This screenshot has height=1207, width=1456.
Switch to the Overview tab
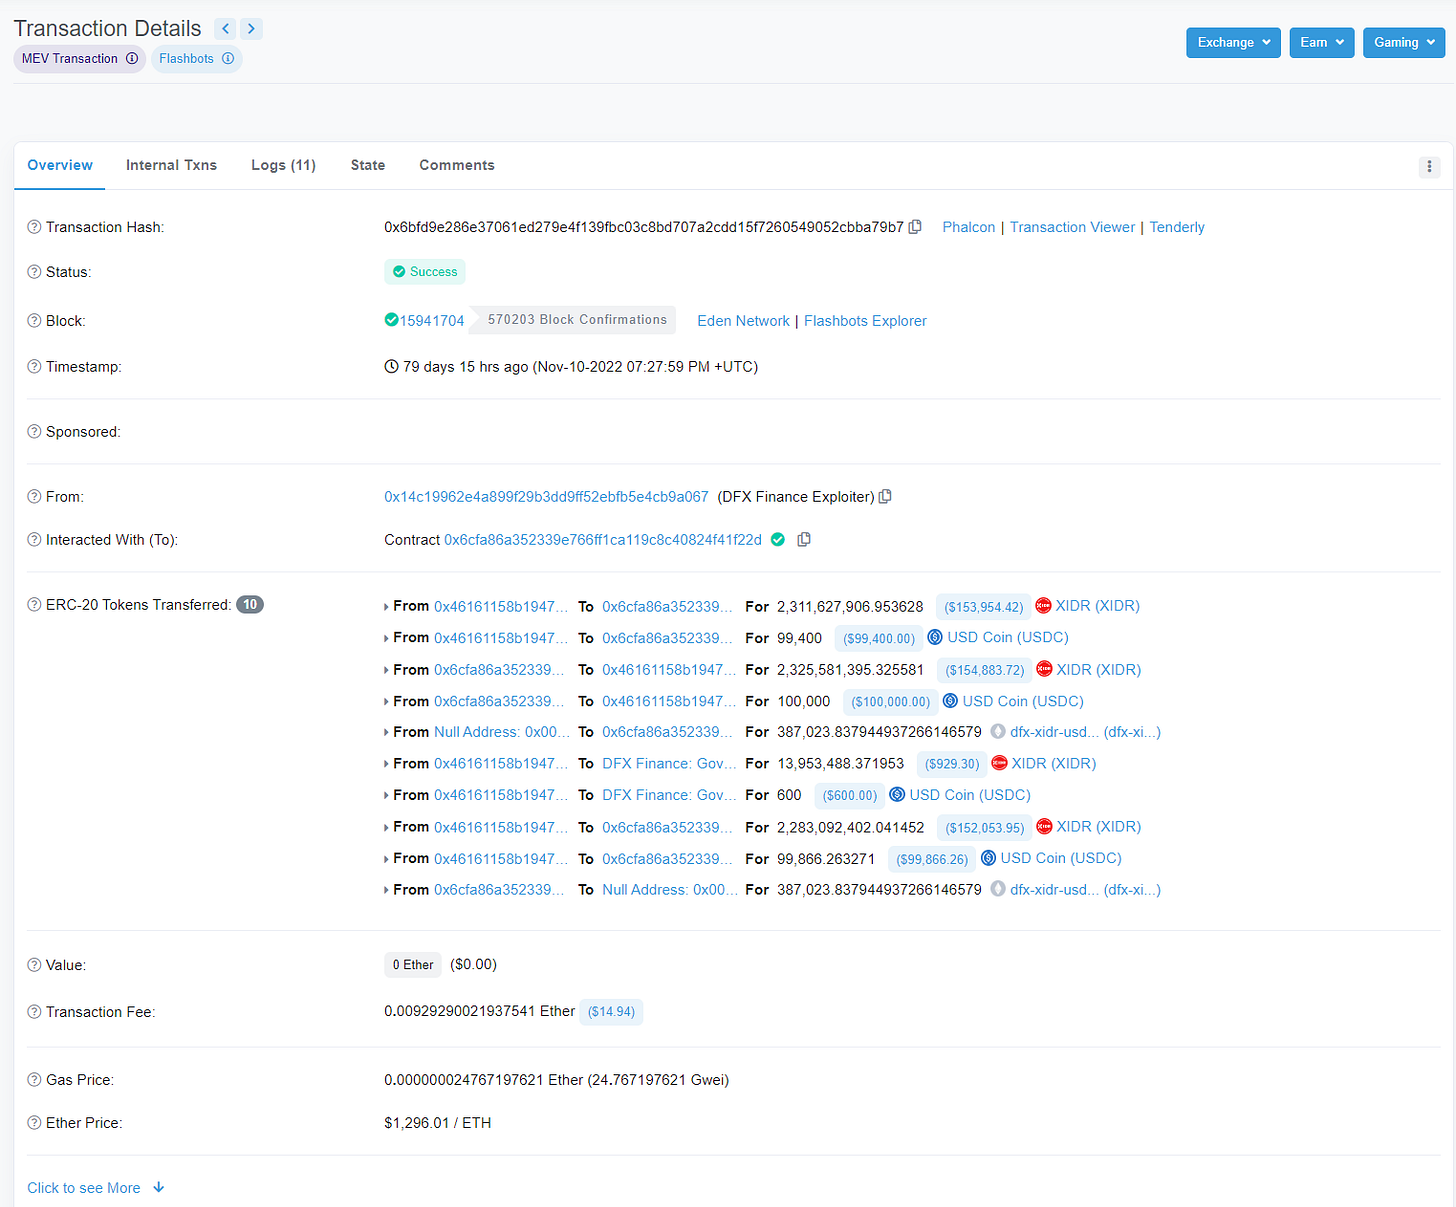[60, 165]
